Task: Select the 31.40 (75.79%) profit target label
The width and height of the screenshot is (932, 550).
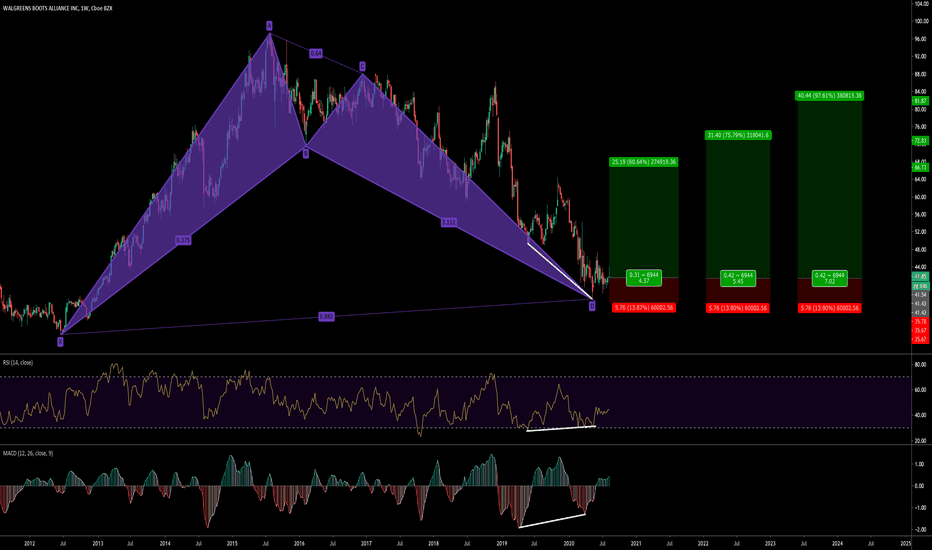Action: click(738, 135)
